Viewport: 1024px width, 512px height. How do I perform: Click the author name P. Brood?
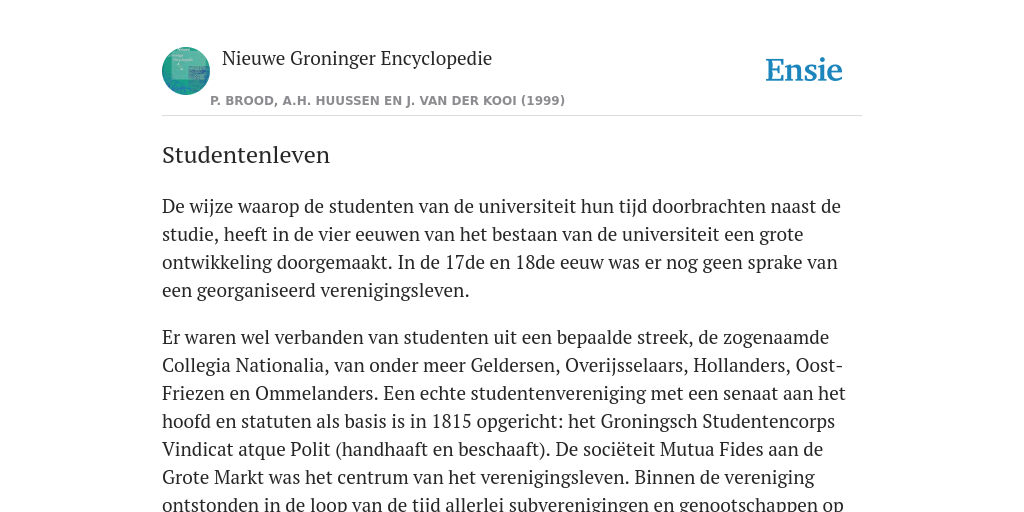(240, 101)
